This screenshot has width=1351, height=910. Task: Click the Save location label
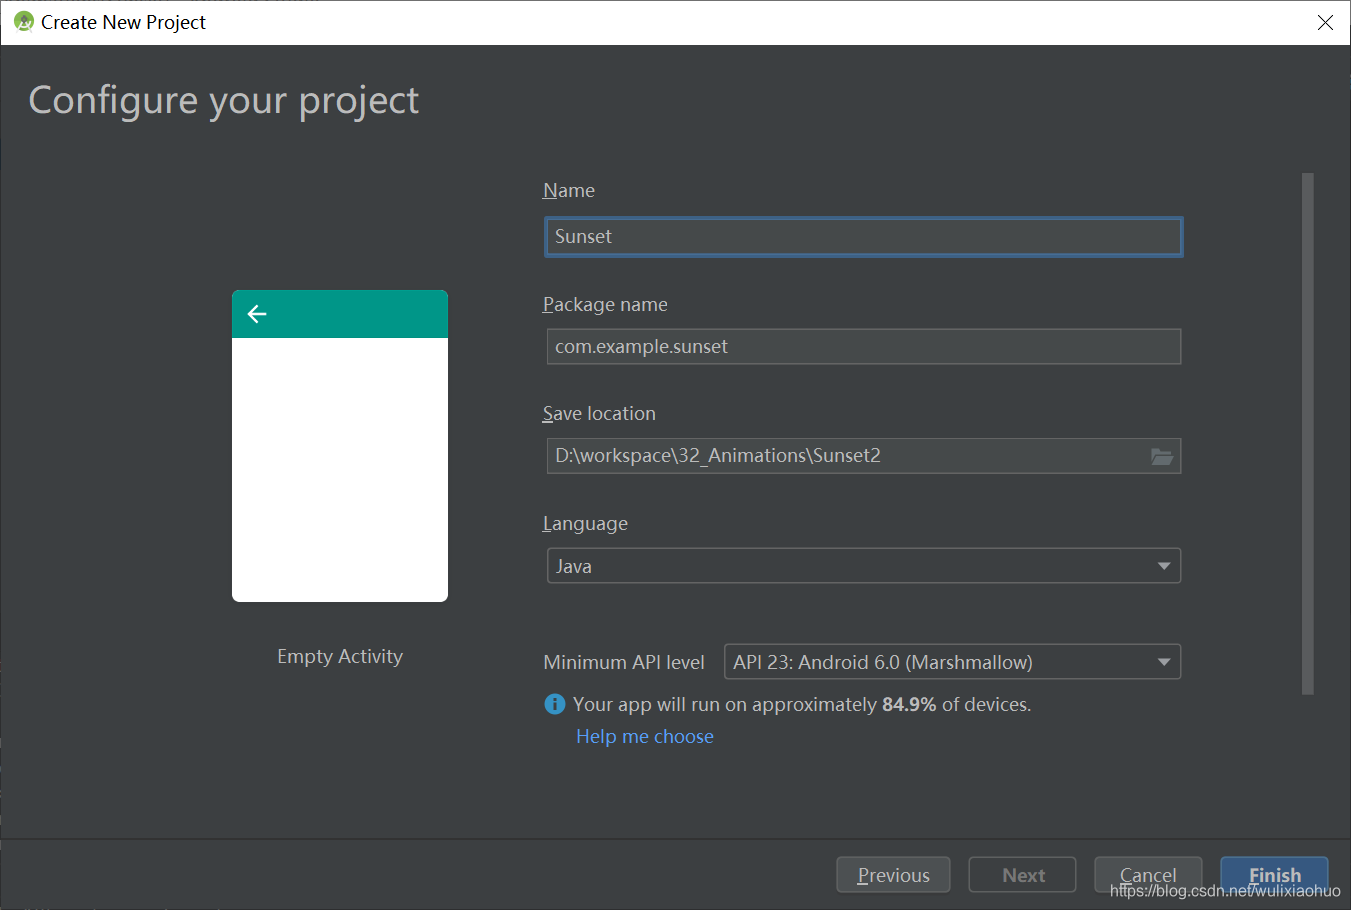[599, 413]
